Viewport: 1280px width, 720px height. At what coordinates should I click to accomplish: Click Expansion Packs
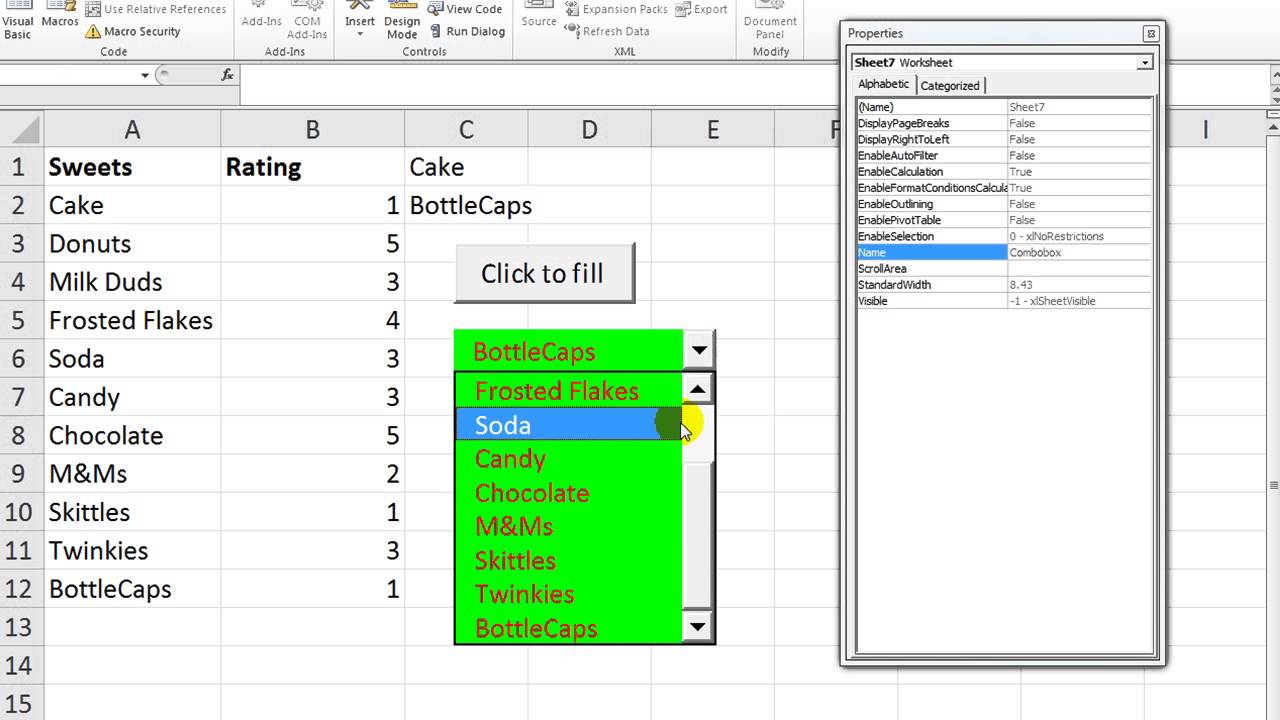(616, 9)
